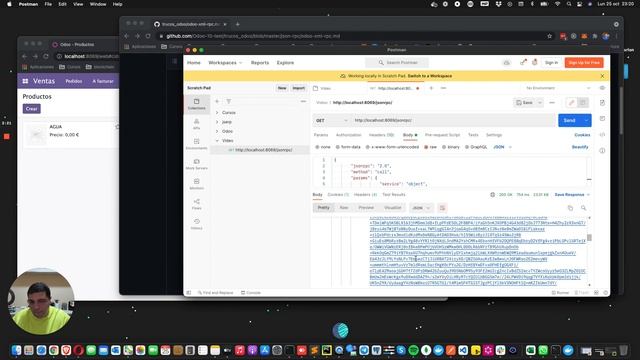640x360 pixels.
Task: Open the comment mode icon beside pencil
Action: [583, 102]
